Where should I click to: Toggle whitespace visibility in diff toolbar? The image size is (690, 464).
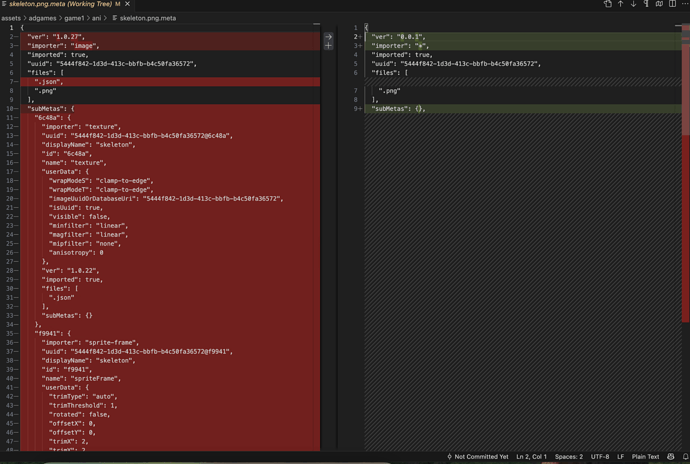pos(646,4)
